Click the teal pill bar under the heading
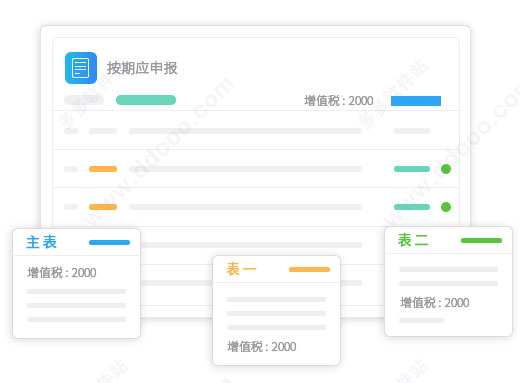Image resolution: width=520 pixels, height=383 pixels. 146,100
